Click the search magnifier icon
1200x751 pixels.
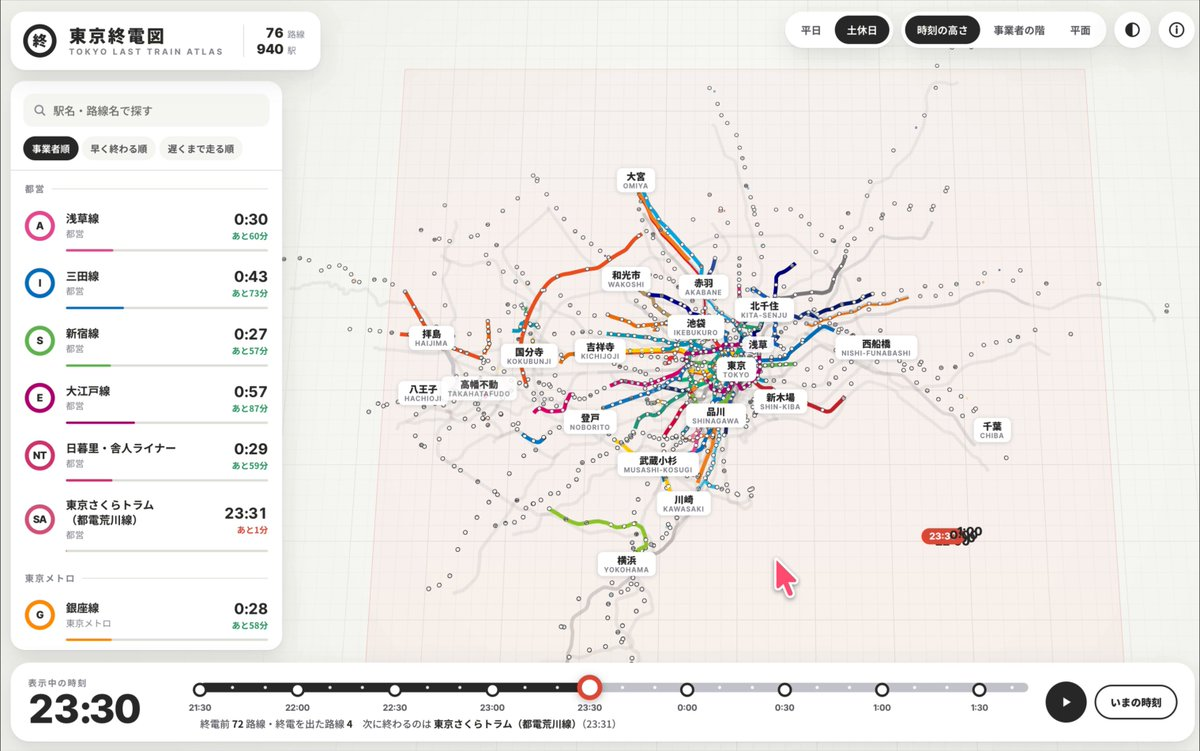coord(41,111)
